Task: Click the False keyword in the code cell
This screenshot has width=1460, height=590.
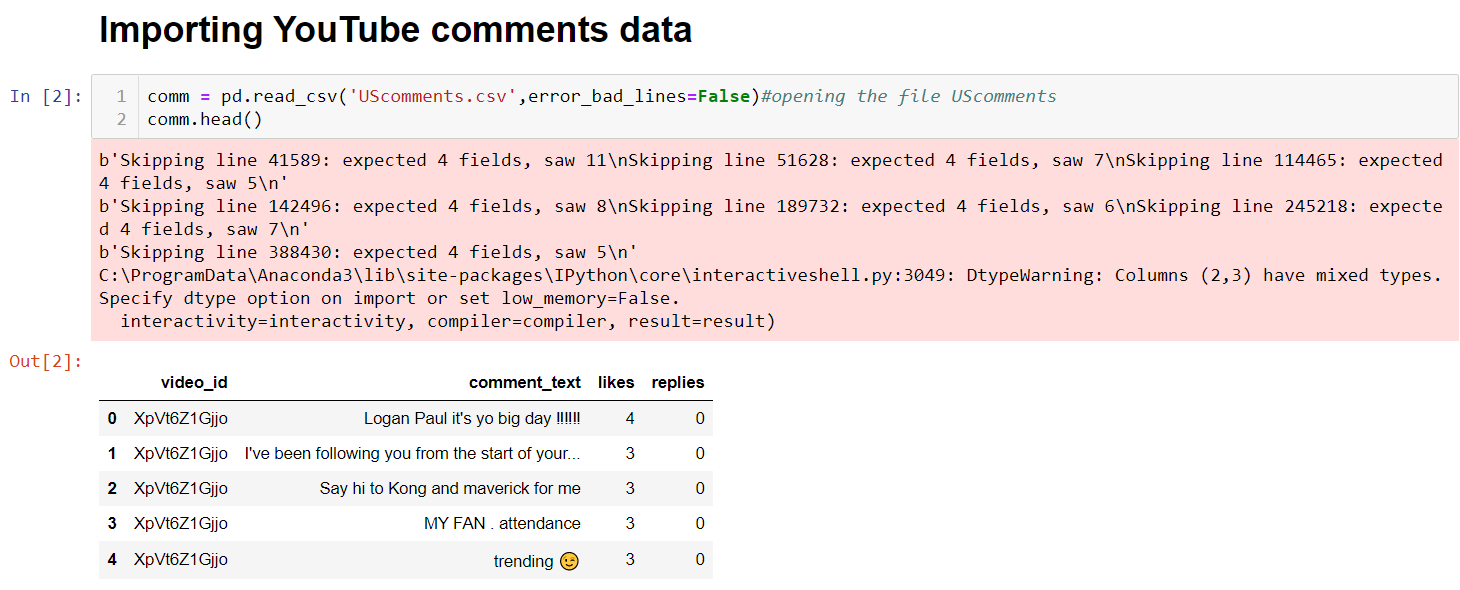Action: [x=723, y=96]
